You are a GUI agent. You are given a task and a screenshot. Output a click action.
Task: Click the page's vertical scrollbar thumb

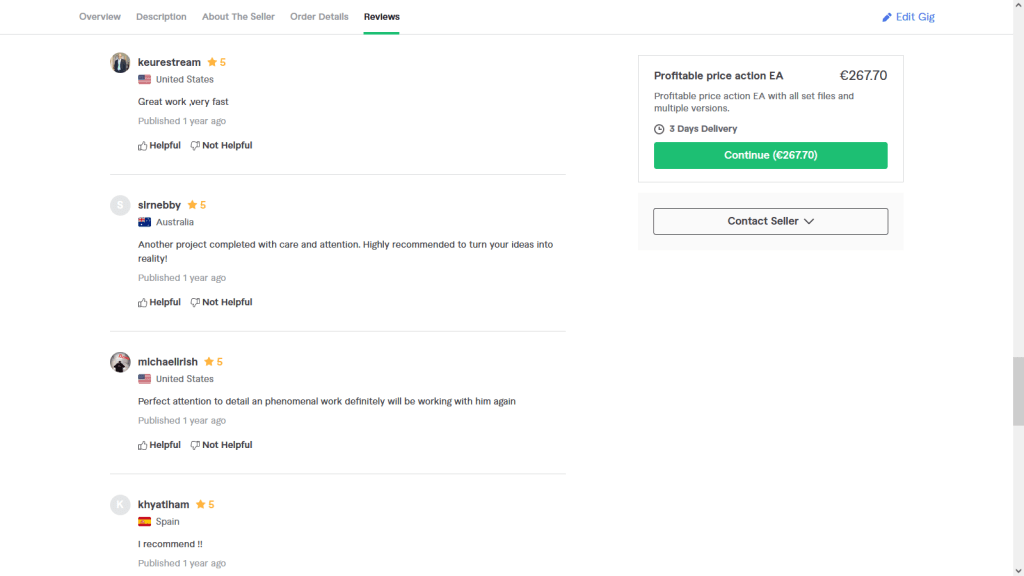coord(1018,390)
